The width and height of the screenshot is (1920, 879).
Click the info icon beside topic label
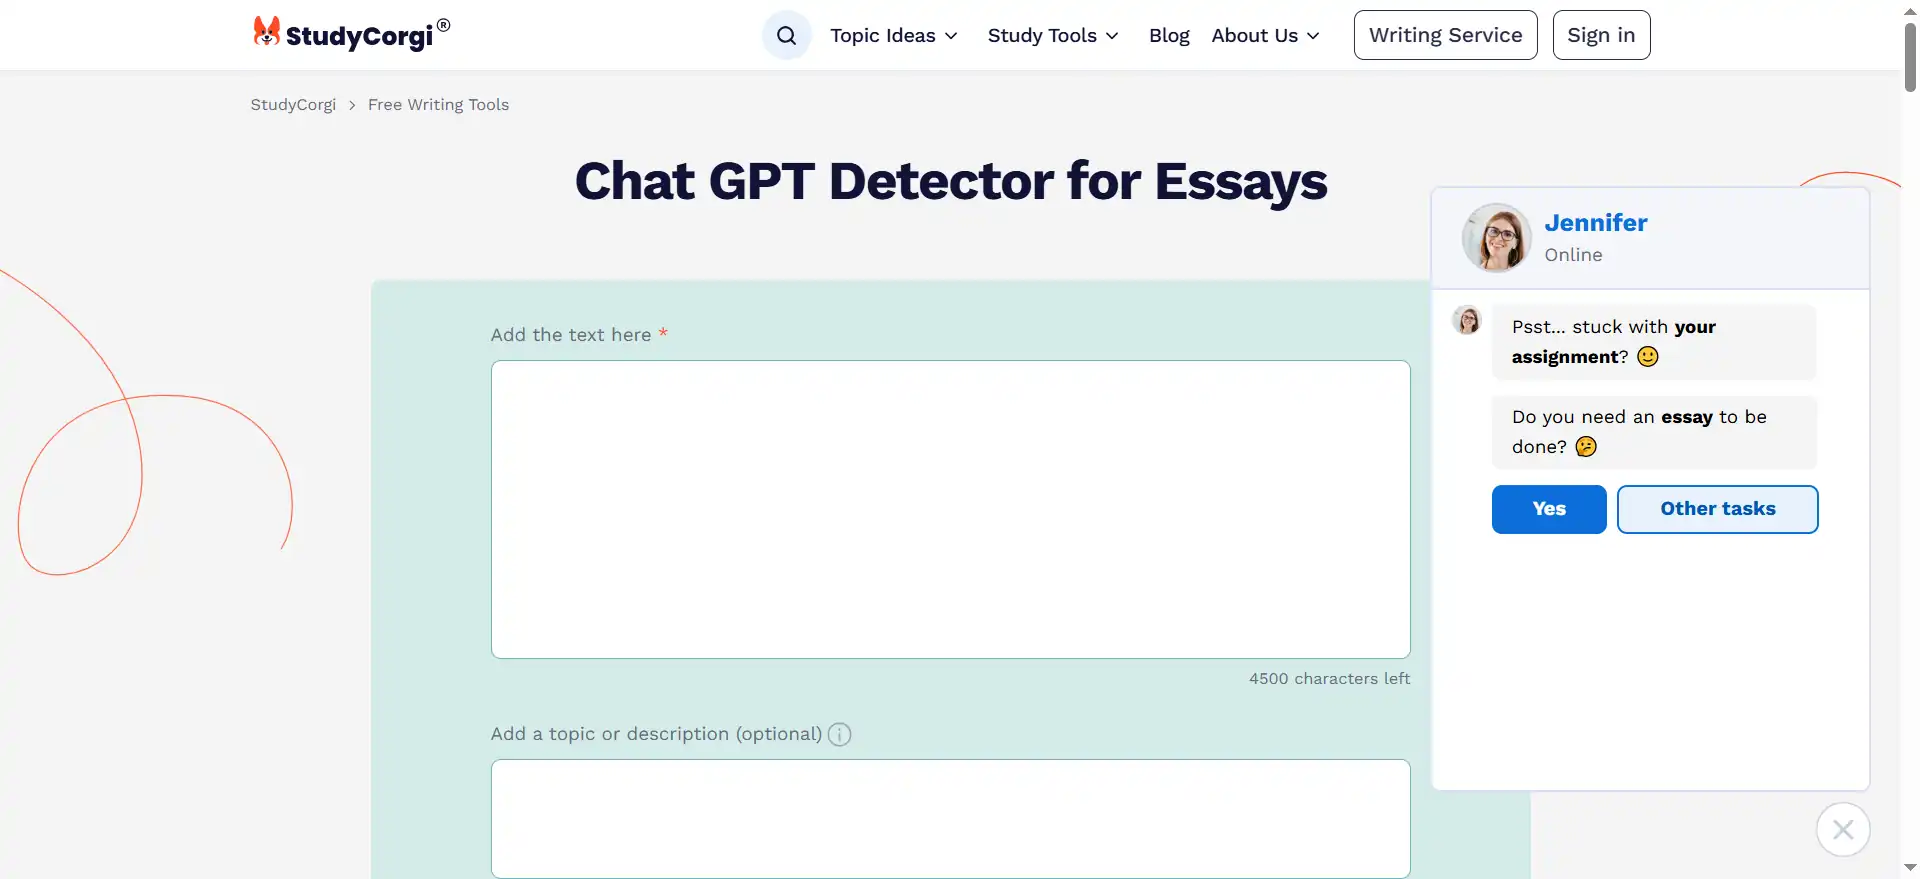tap(840, 734)
